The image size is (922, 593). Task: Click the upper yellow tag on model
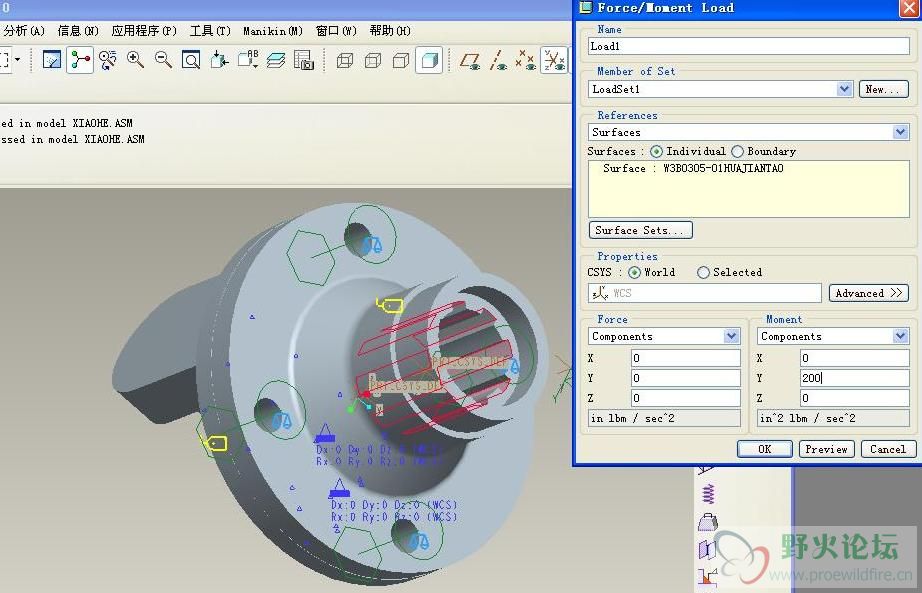390,306
